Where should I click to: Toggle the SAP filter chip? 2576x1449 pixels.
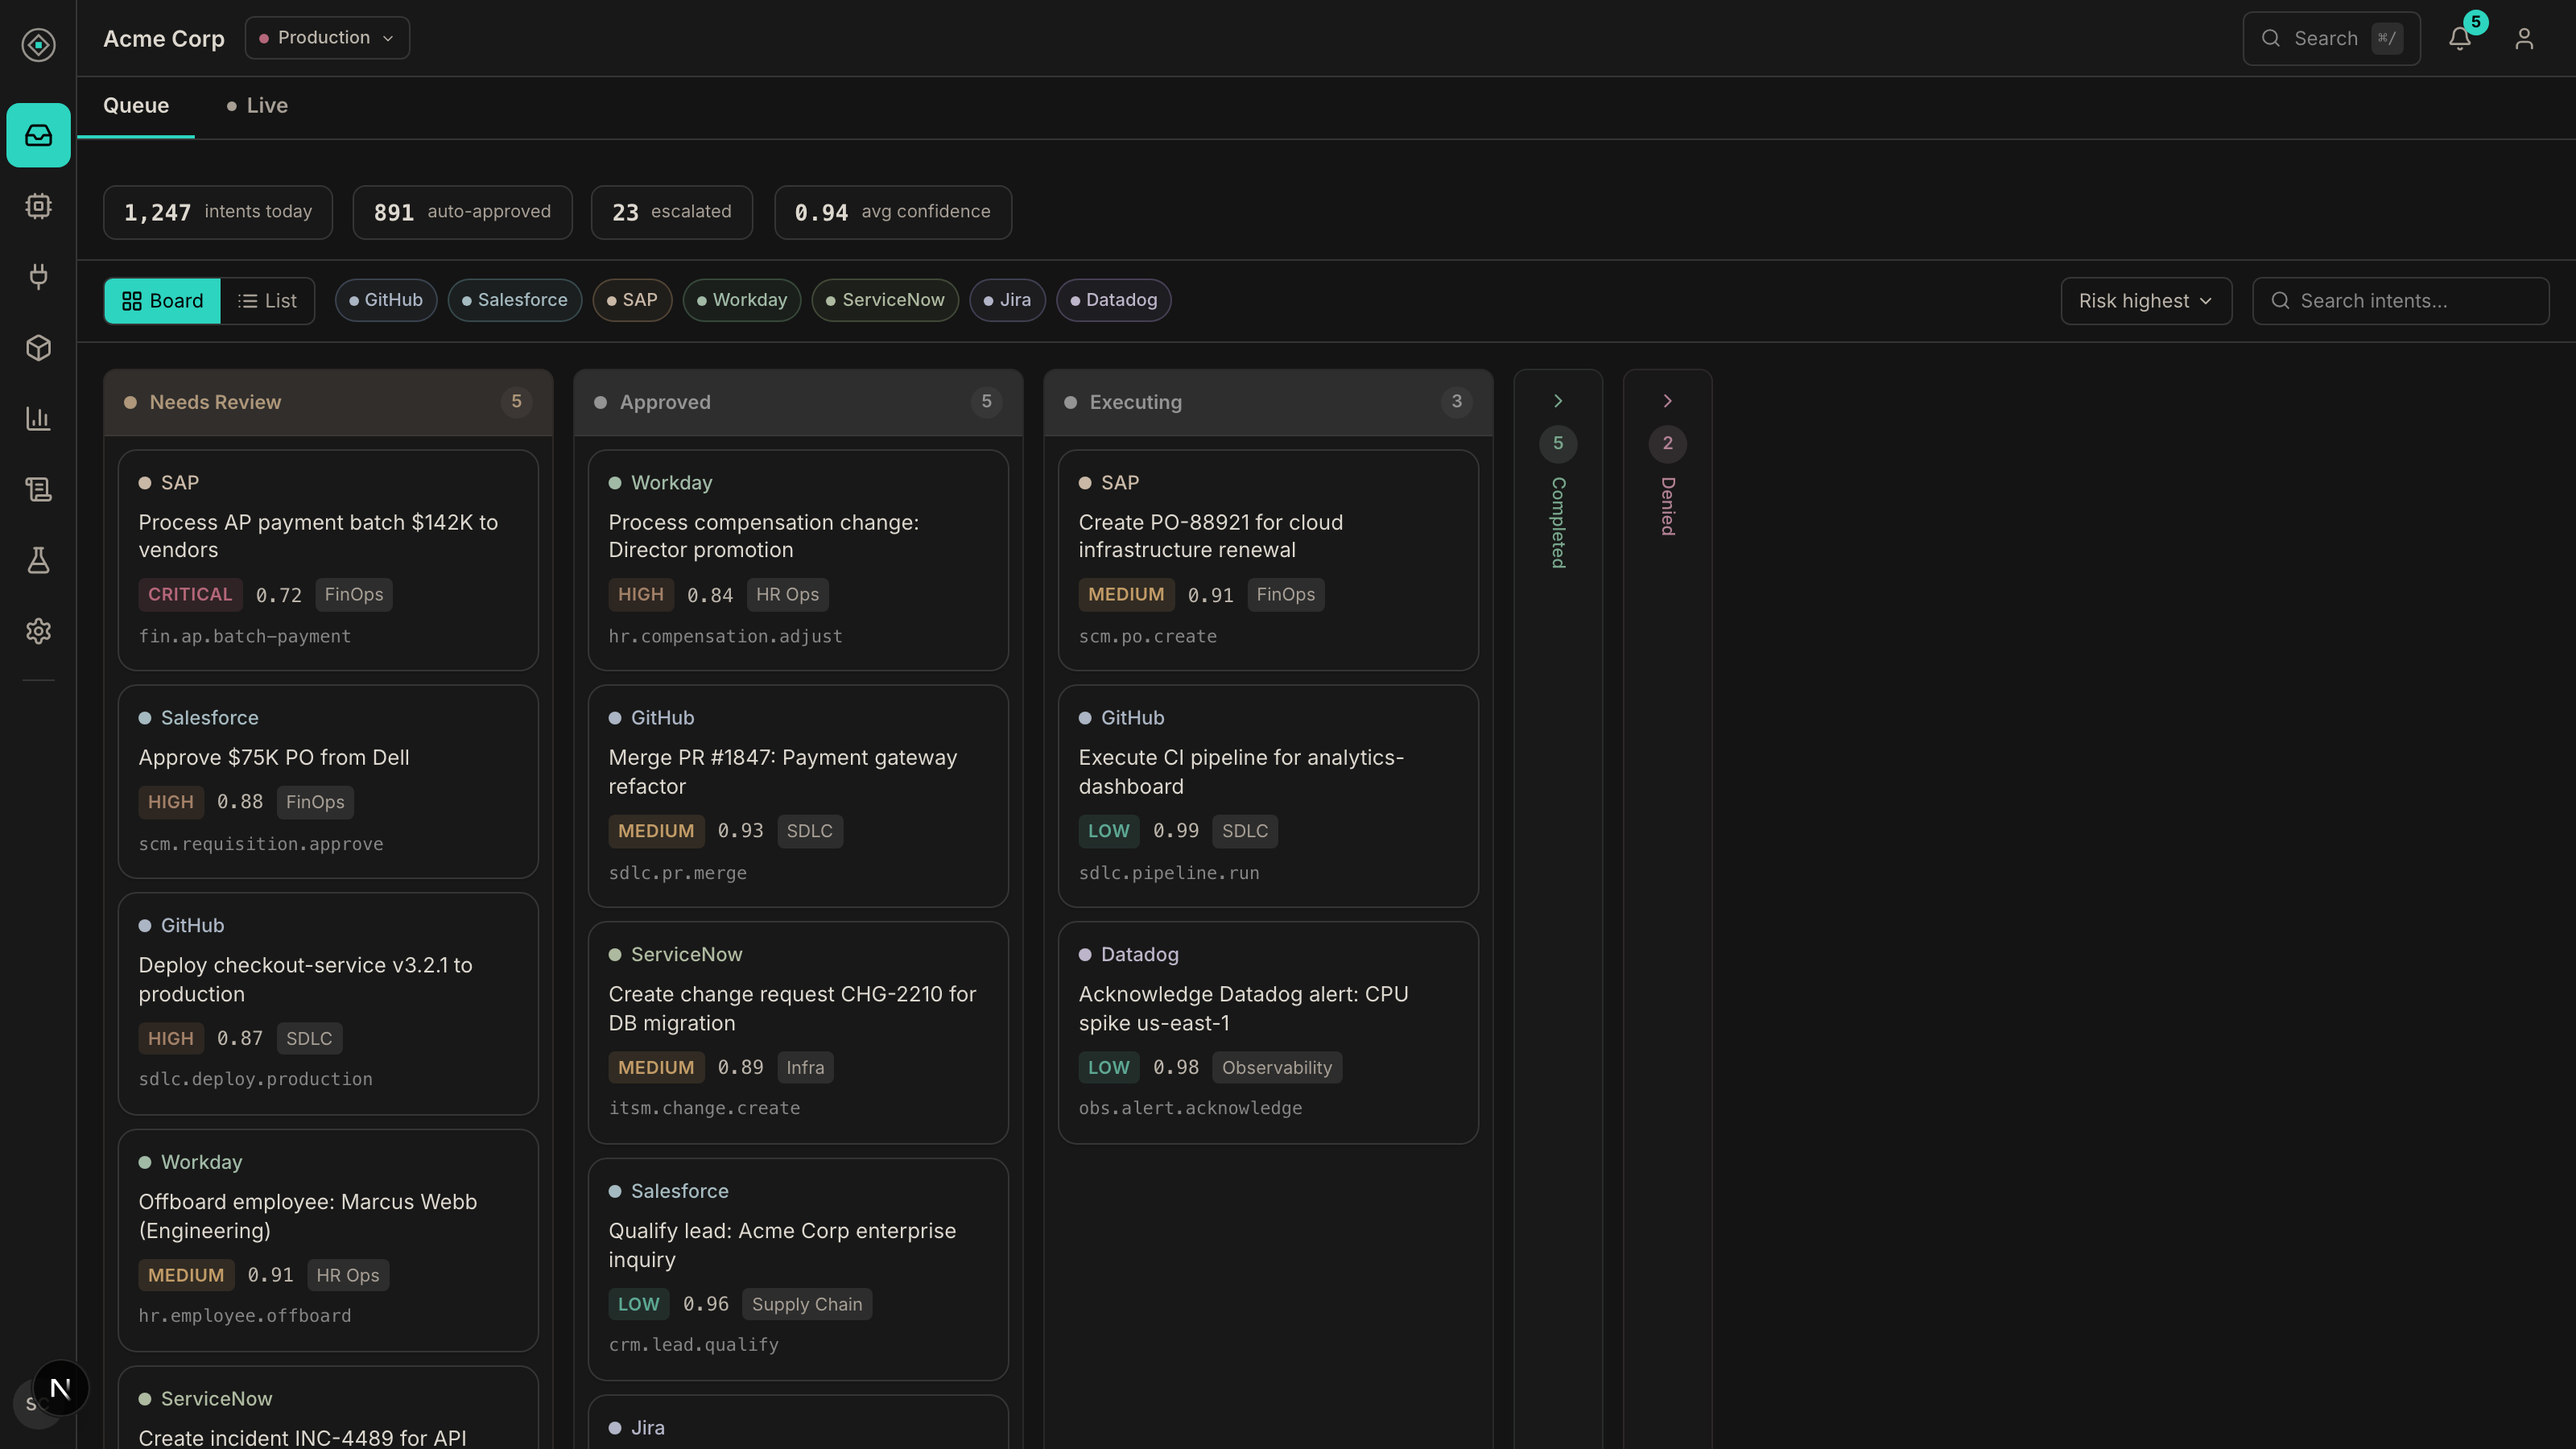(x=632, y=300)
